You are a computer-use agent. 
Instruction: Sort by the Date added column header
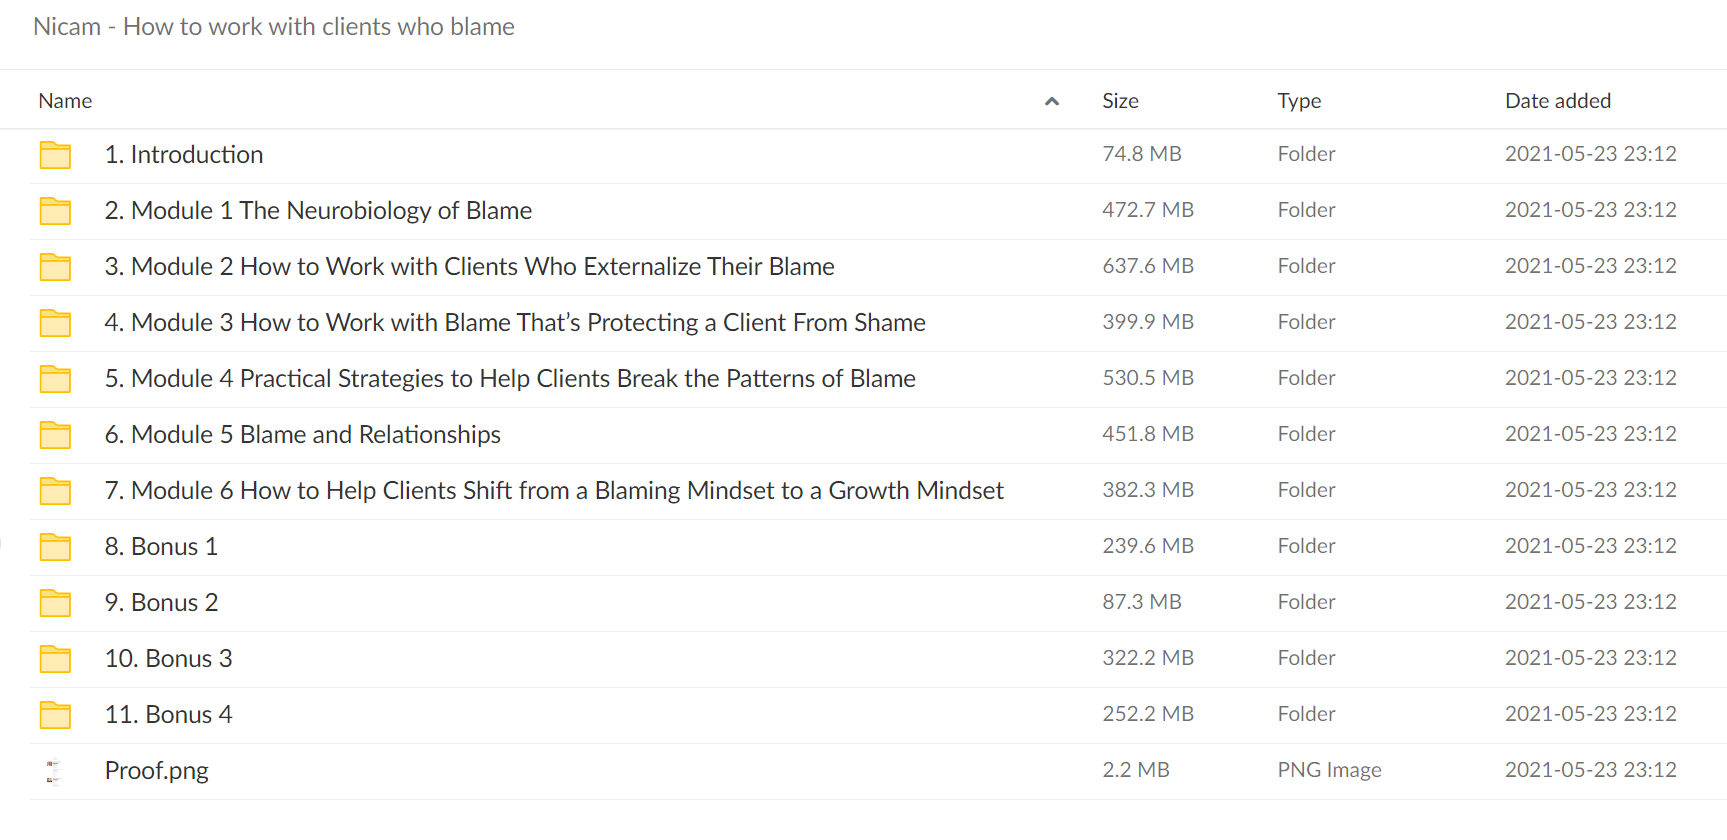[x=1558, y=101]
